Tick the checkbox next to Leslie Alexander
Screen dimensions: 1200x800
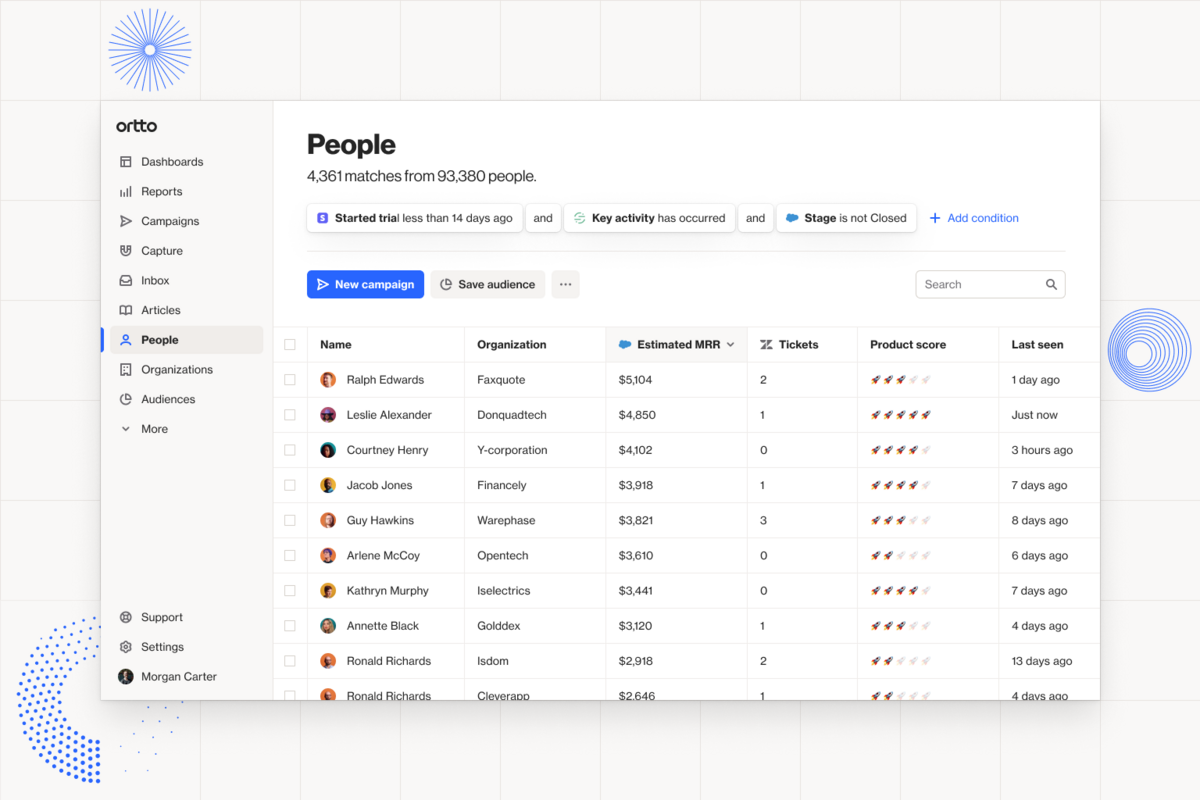click(x=289, y=414)
